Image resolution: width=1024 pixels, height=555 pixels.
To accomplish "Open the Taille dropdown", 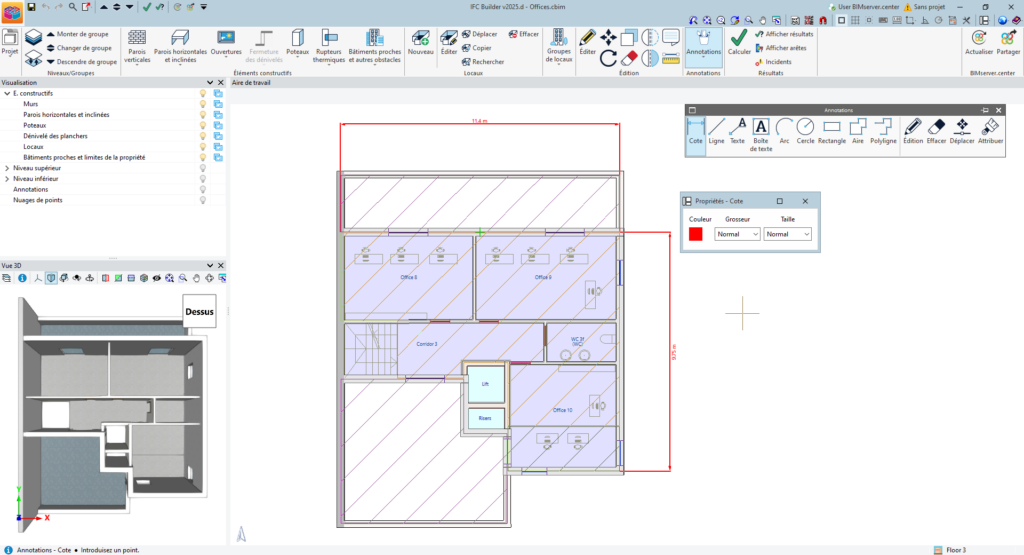I will pyautogui.click(x=787, y=234).
